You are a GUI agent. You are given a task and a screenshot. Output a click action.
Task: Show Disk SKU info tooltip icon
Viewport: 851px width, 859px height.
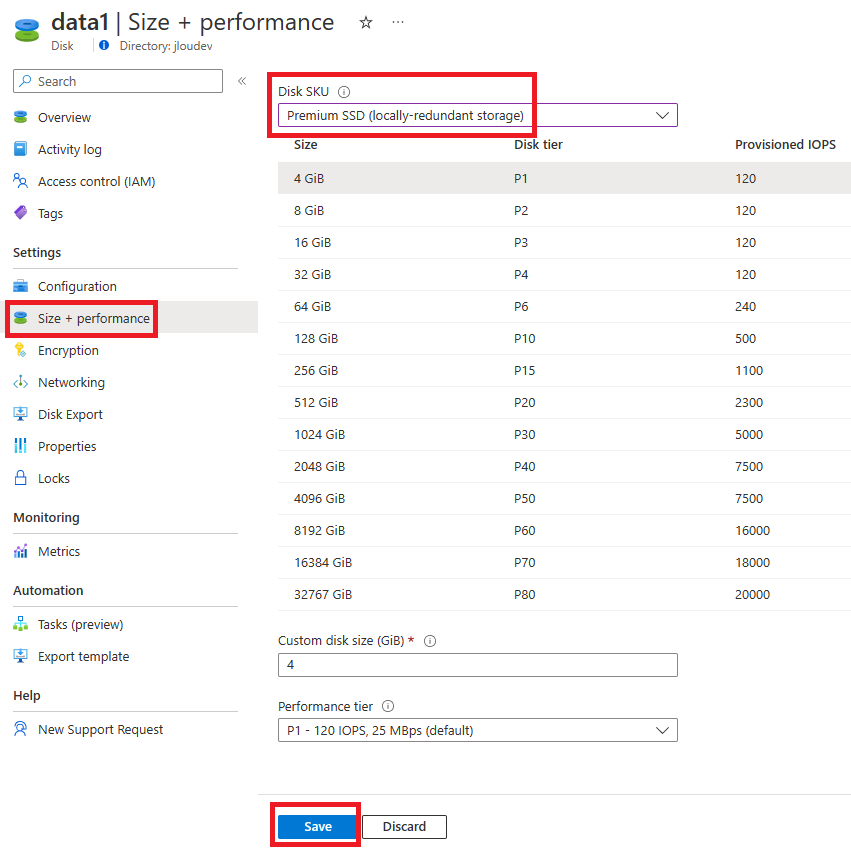(344, 91)
